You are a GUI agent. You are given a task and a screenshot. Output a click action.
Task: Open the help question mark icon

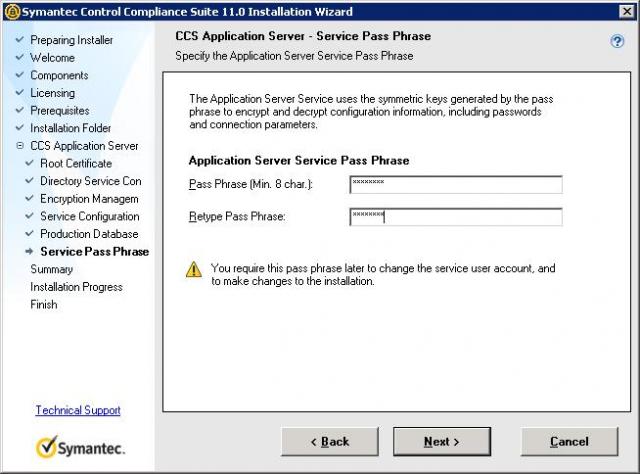(617, 41)
